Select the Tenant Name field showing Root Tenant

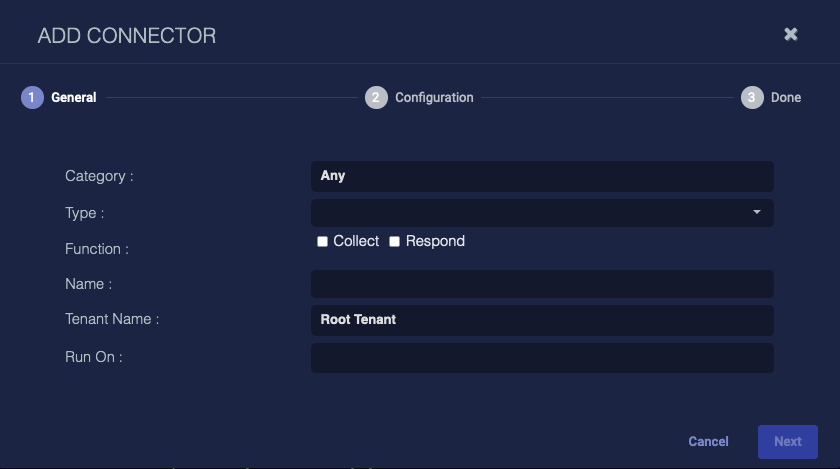point(542,320)
